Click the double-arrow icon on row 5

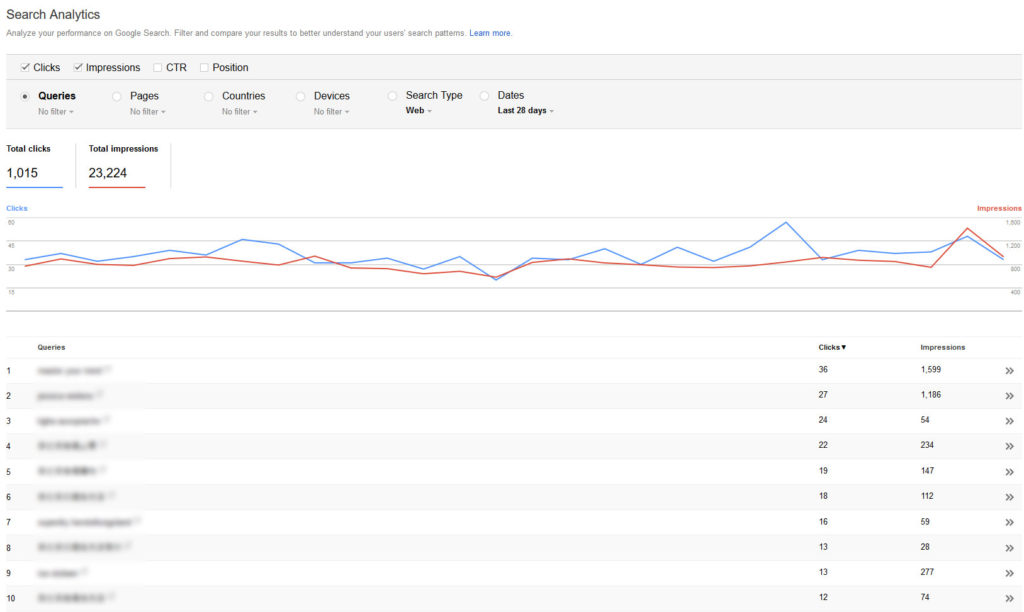click(x=1008, y=471)
